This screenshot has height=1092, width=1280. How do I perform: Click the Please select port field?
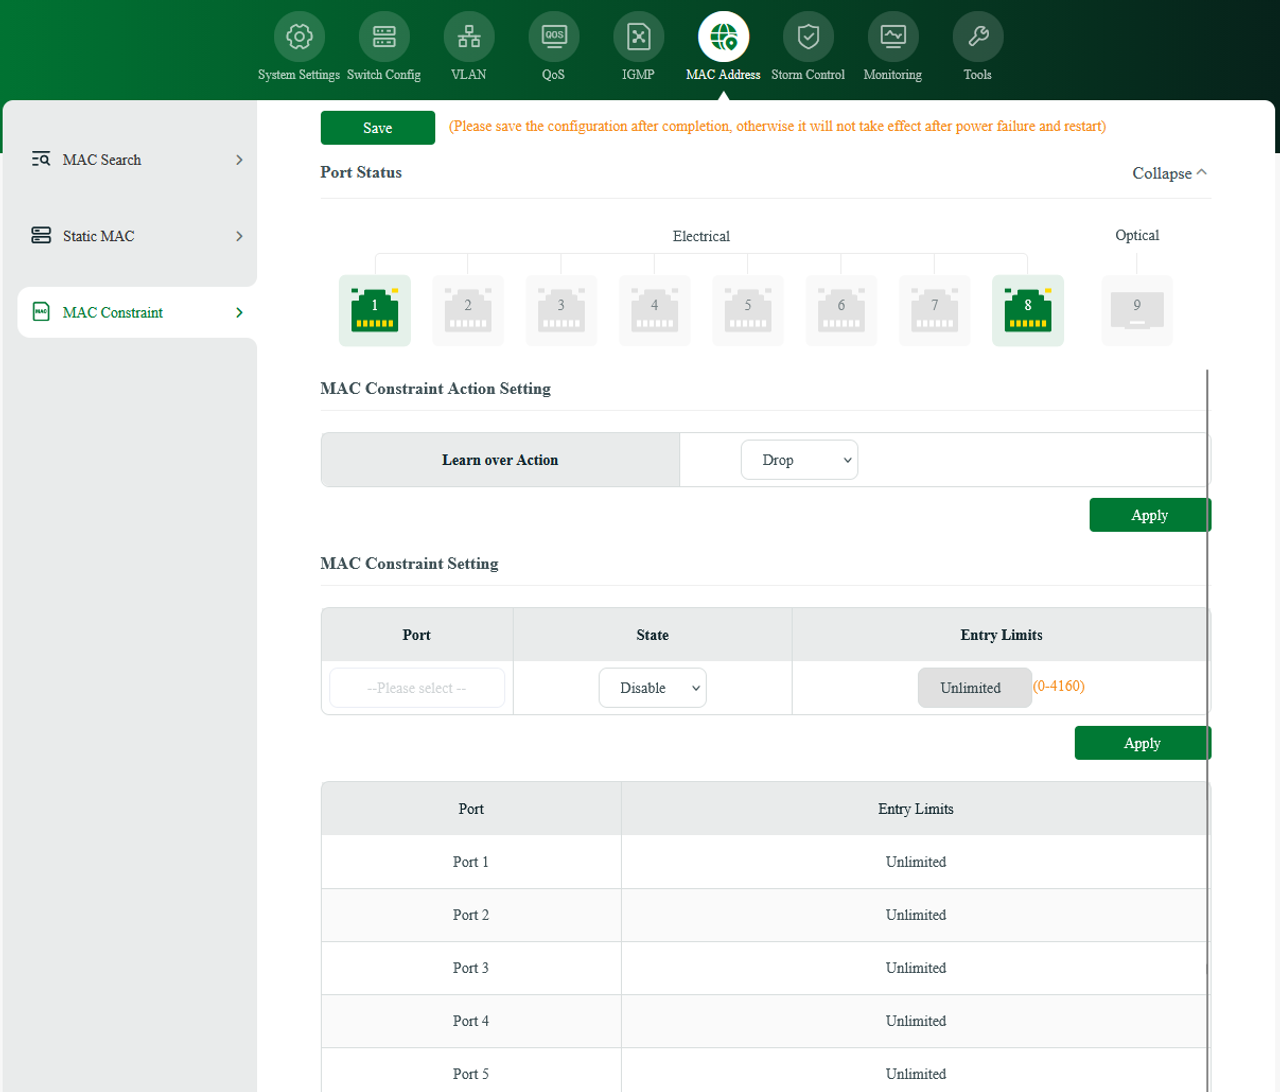[416, 687]
